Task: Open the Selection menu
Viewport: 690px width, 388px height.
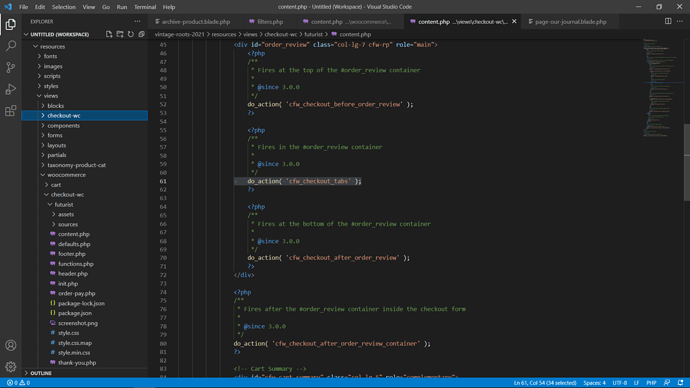Action: [63, 7]
